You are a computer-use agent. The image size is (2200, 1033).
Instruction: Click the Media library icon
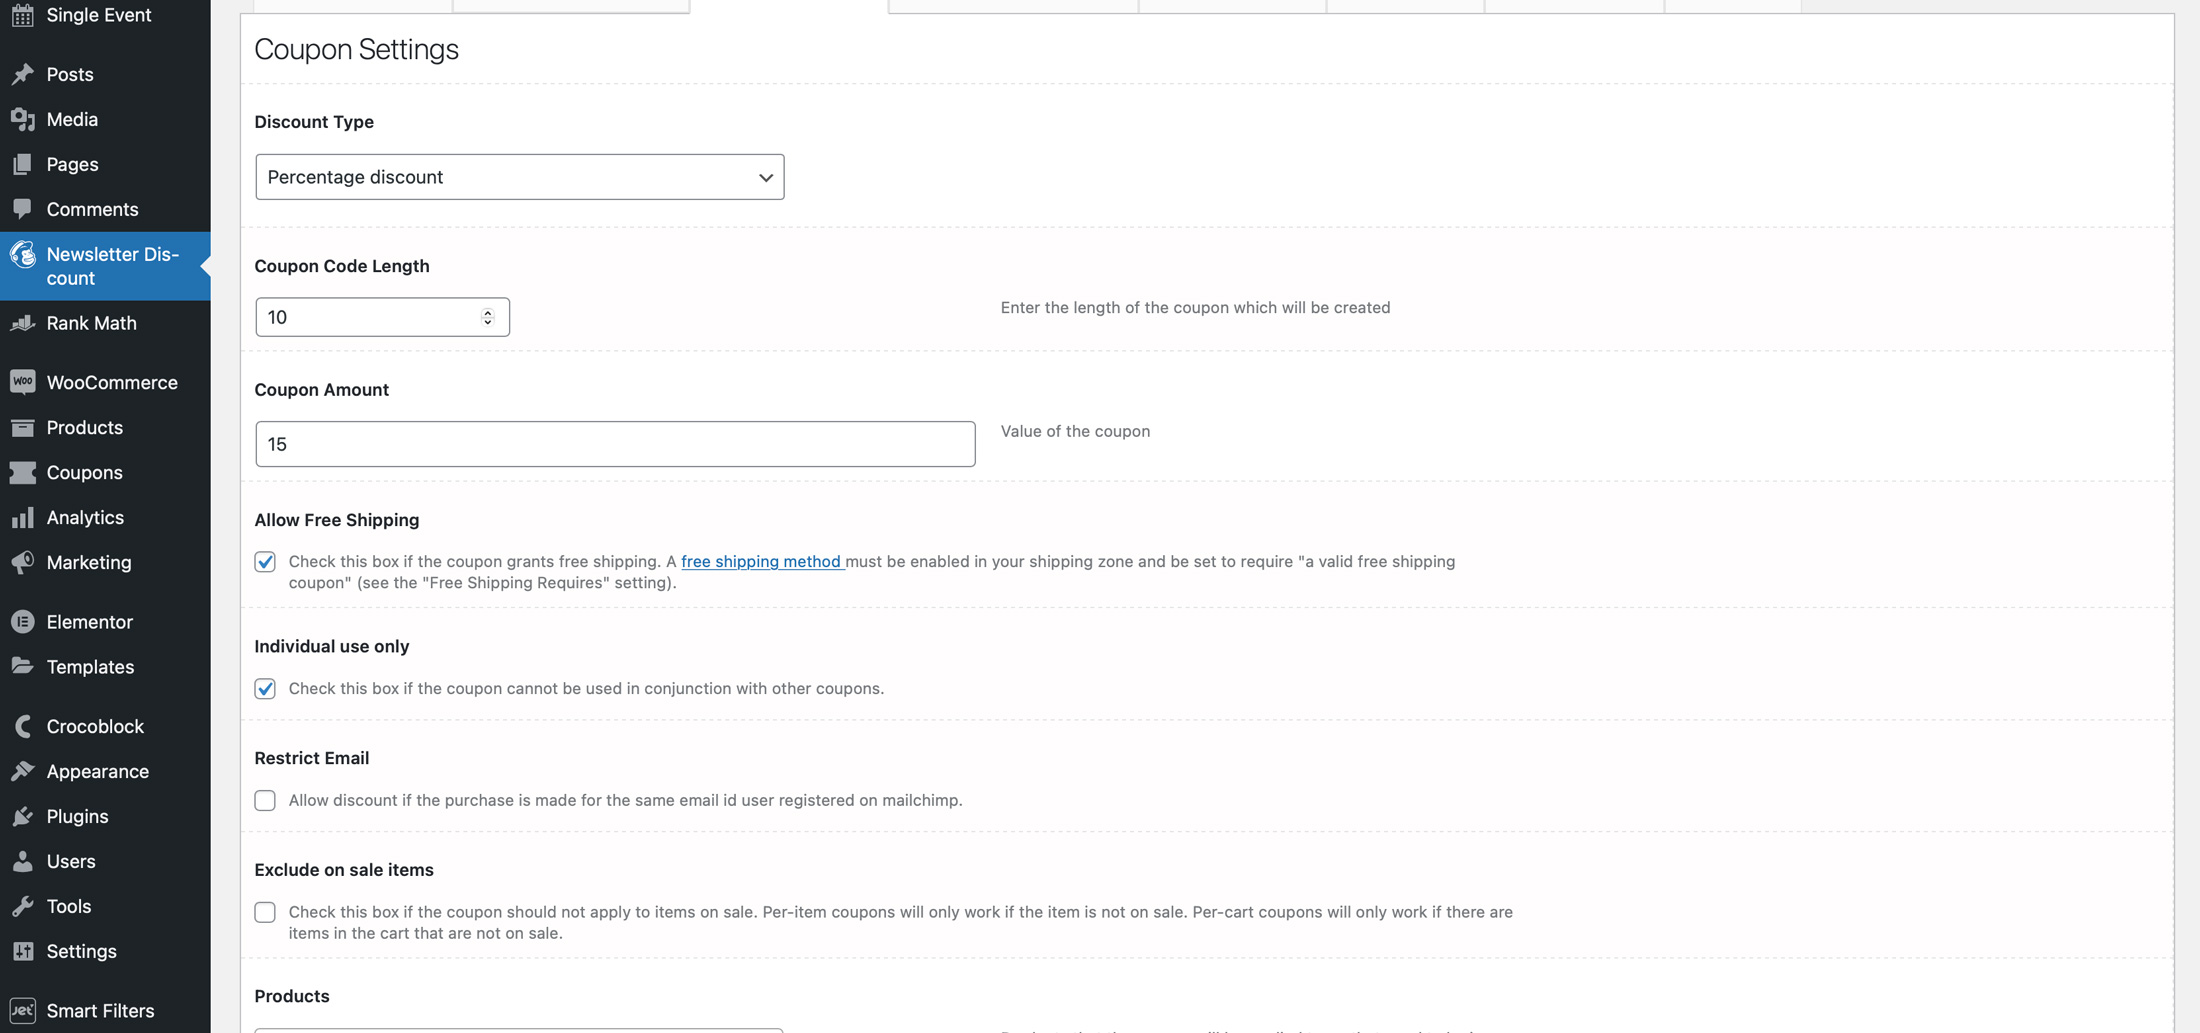tap(22, 119)
